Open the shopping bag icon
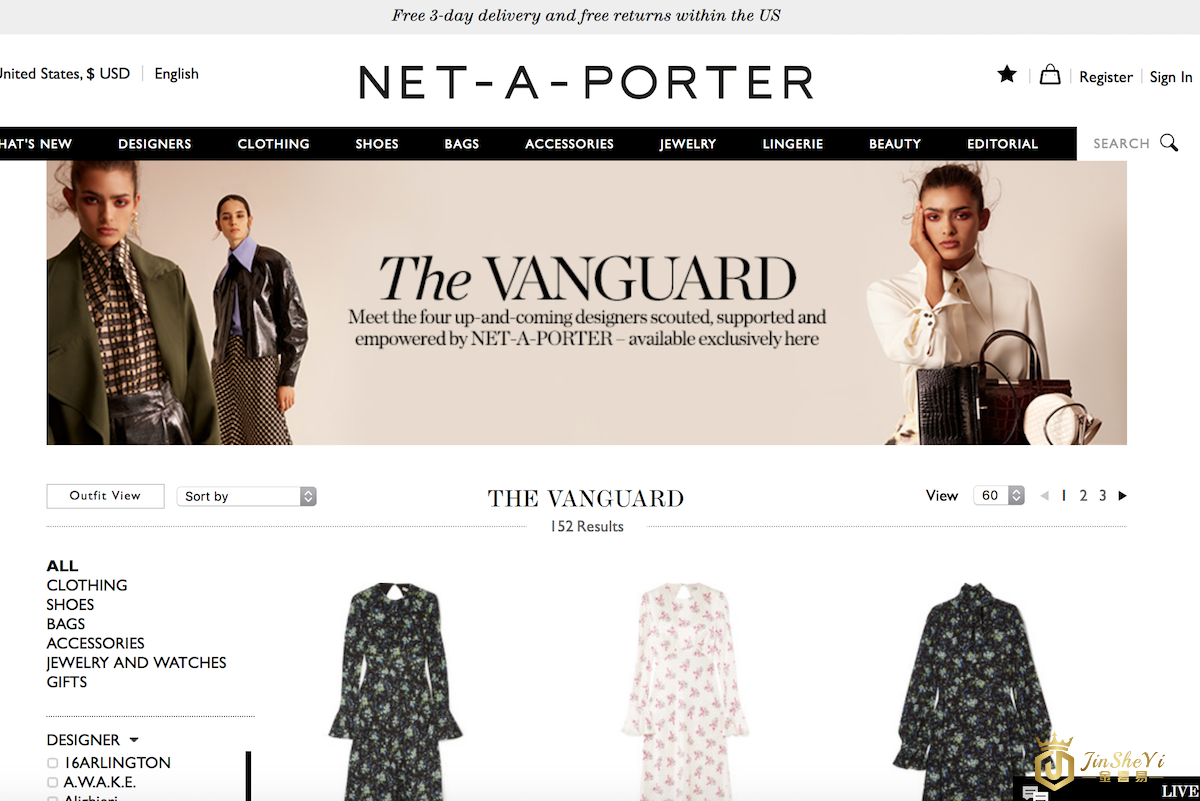 (1050, 74)
